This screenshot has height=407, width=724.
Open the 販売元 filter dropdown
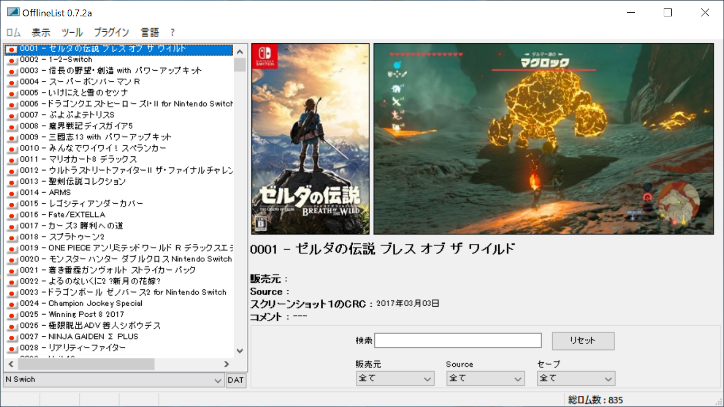click(x=394, y=378)
